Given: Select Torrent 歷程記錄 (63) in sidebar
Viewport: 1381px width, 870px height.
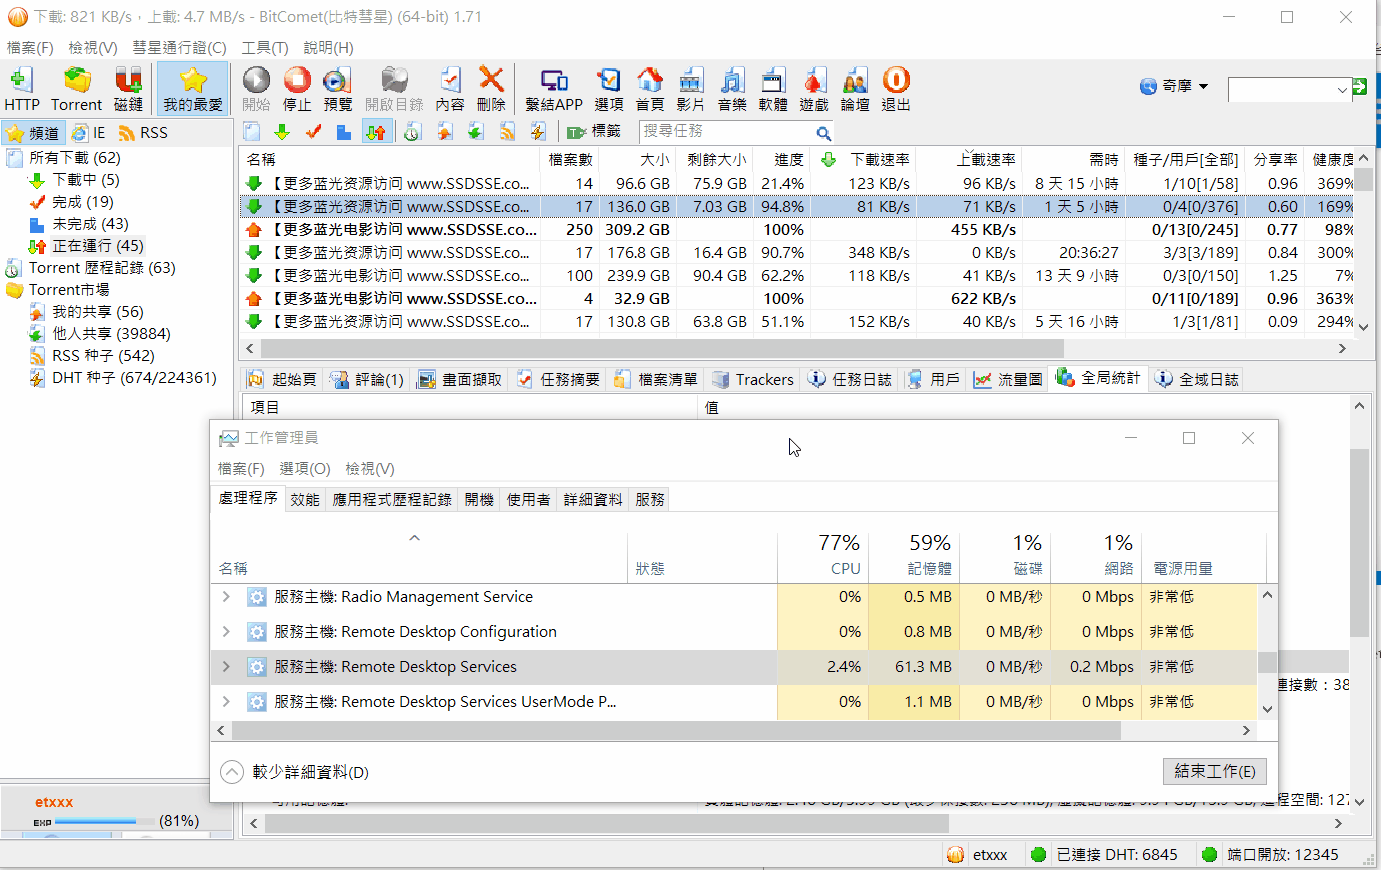Looking at the screenshot, I should pyautogui.click(x=102, y=268).
